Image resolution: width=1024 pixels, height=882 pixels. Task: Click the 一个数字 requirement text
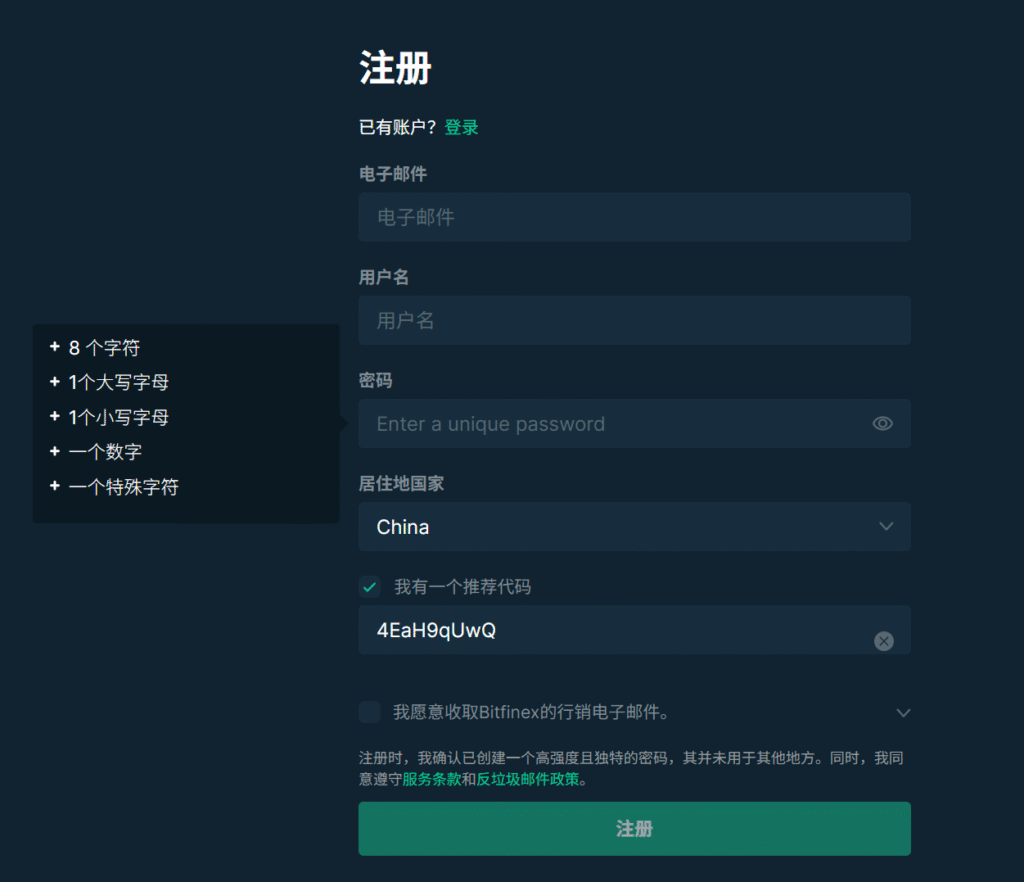pyautogui.click(x=105, y=452)
